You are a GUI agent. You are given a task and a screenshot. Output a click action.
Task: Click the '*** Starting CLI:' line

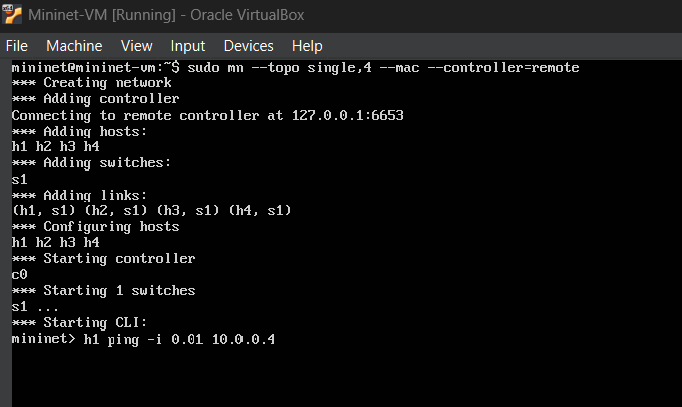tap(79, 322)
